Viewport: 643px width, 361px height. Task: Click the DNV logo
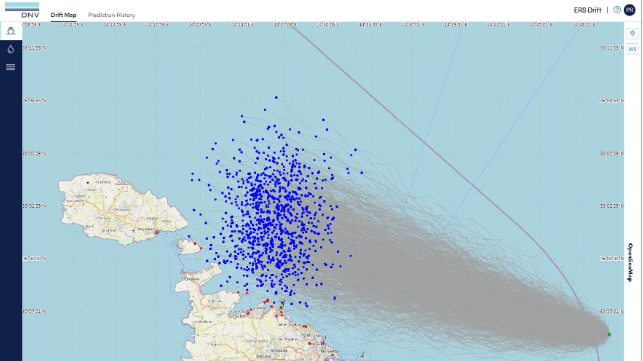tap(22, 10)
